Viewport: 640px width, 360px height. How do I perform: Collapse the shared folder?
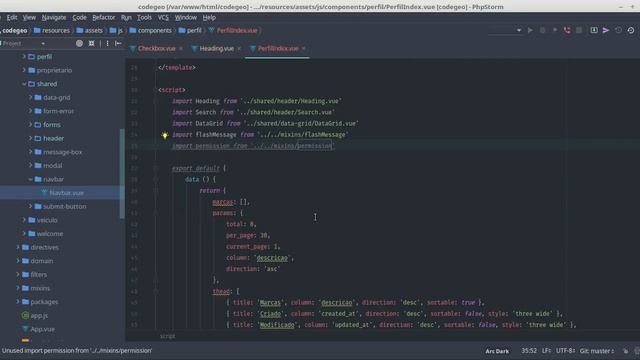[x=24, y=84]
